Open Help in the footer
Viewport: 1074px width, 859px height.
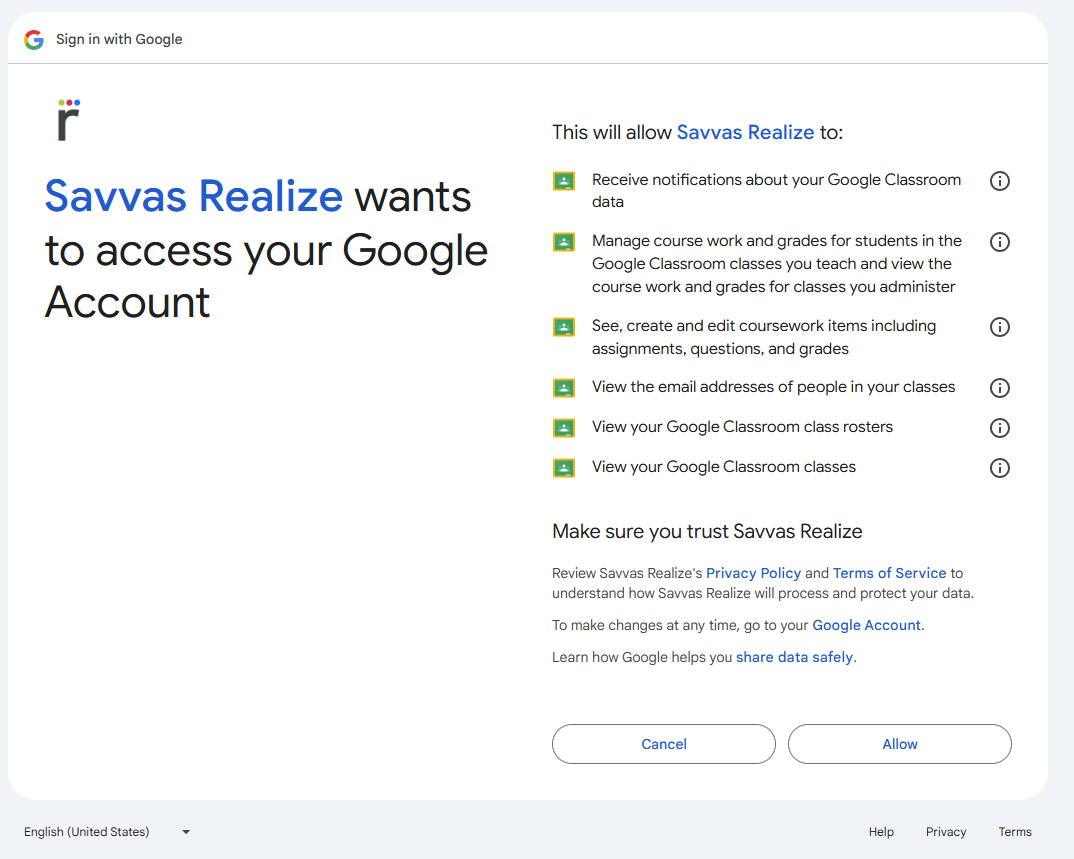(x=881, y=832)
